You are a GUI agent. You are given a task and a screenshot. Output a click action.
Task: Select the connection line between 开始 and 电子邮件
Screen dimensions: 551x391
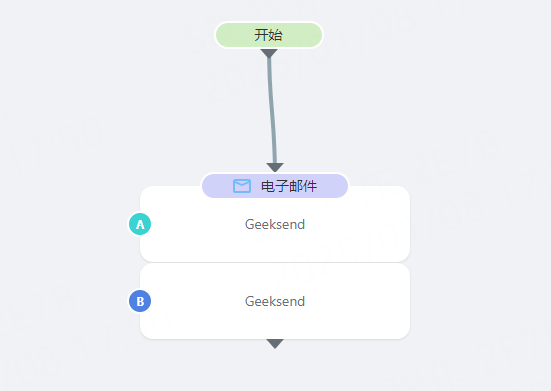pyautogui.click(x=272, y=110)
